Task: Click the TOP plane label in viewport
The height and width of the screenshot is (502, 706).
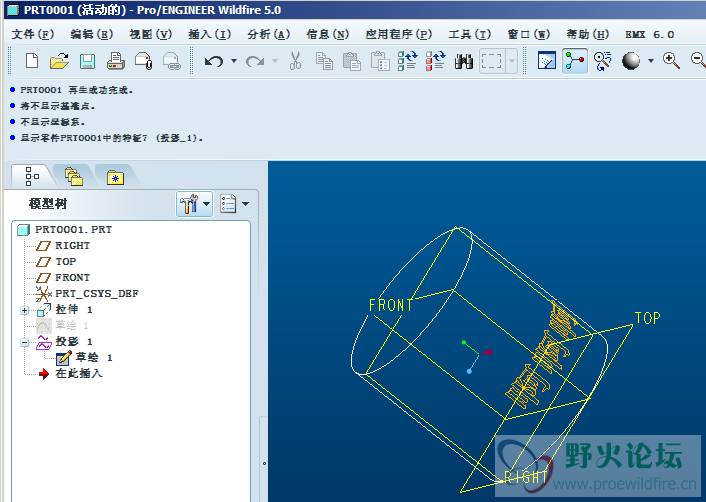Action: point(647,318)
